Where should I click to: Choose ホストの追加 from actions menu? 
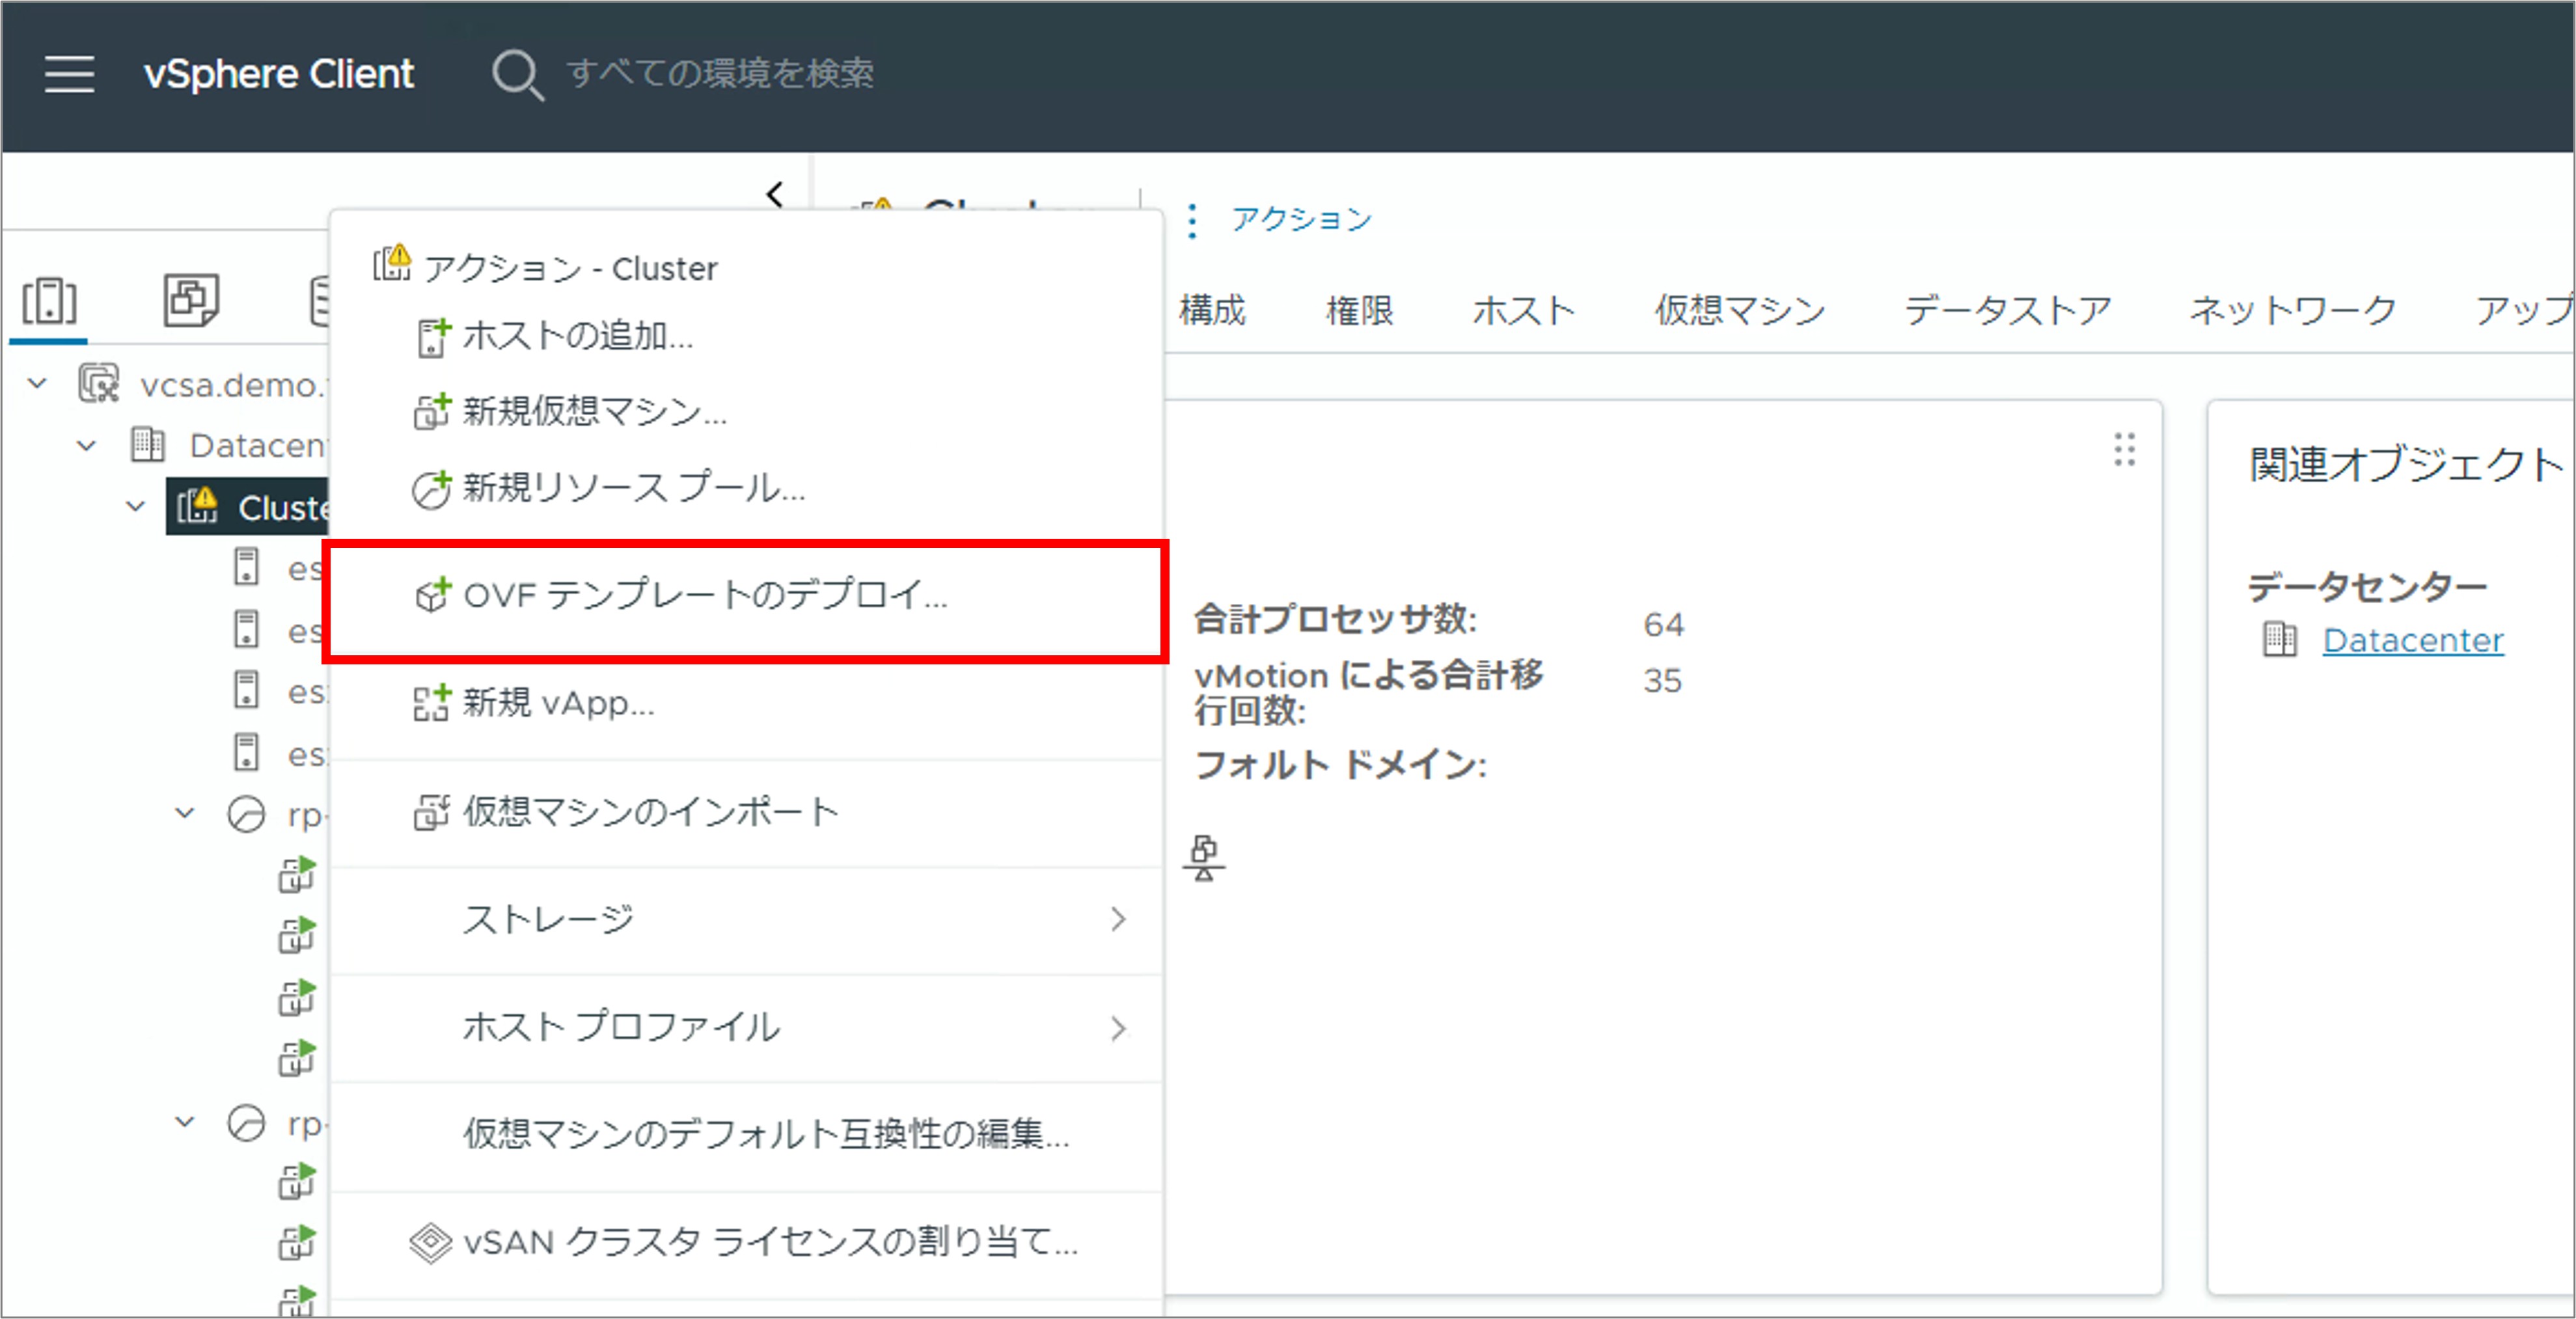point(746,336)
